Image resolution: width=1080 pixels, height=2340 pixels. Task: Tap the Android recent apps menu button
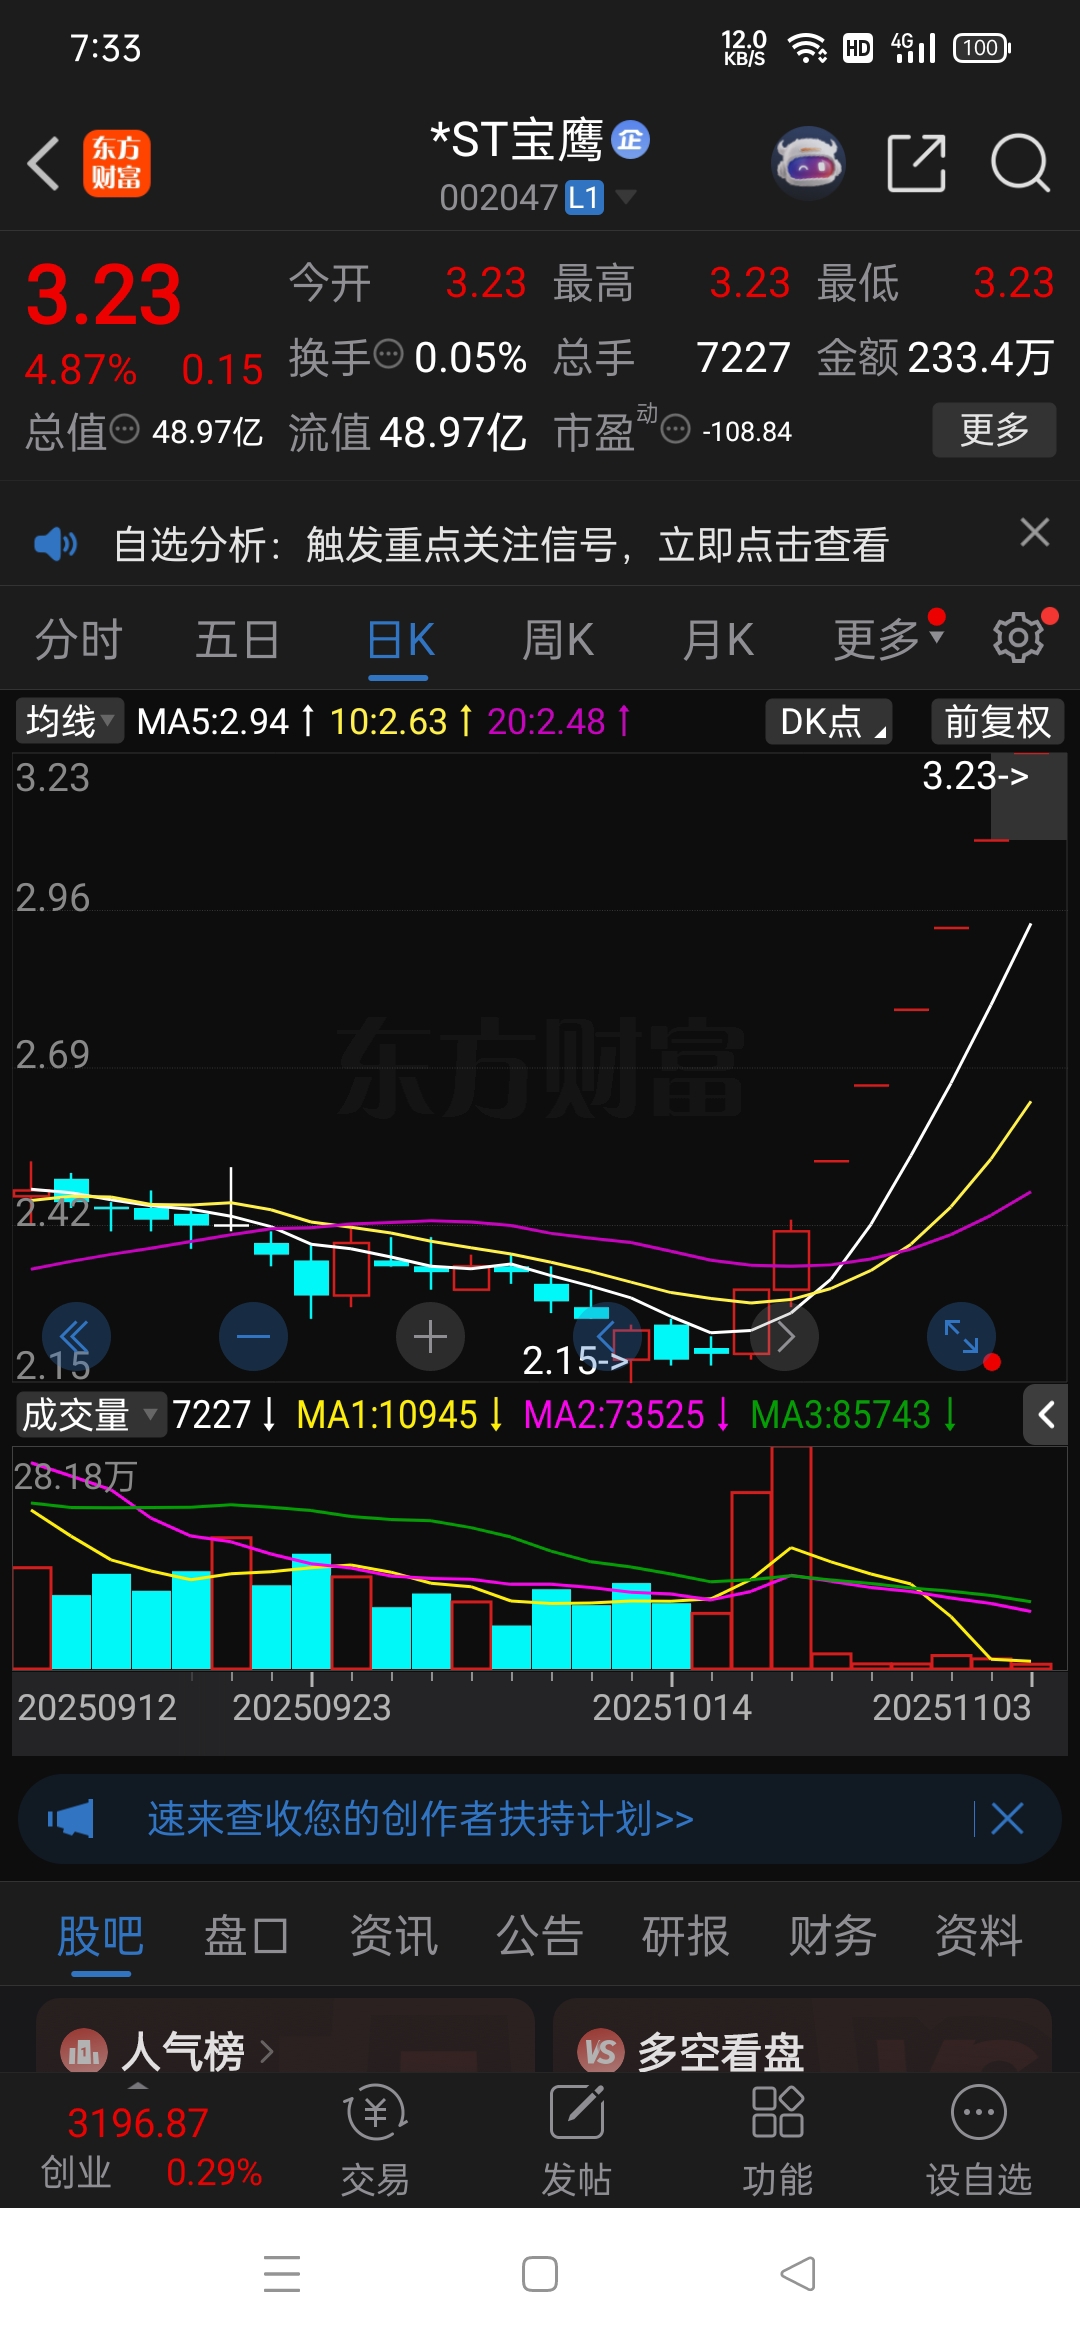[282, 2274]
